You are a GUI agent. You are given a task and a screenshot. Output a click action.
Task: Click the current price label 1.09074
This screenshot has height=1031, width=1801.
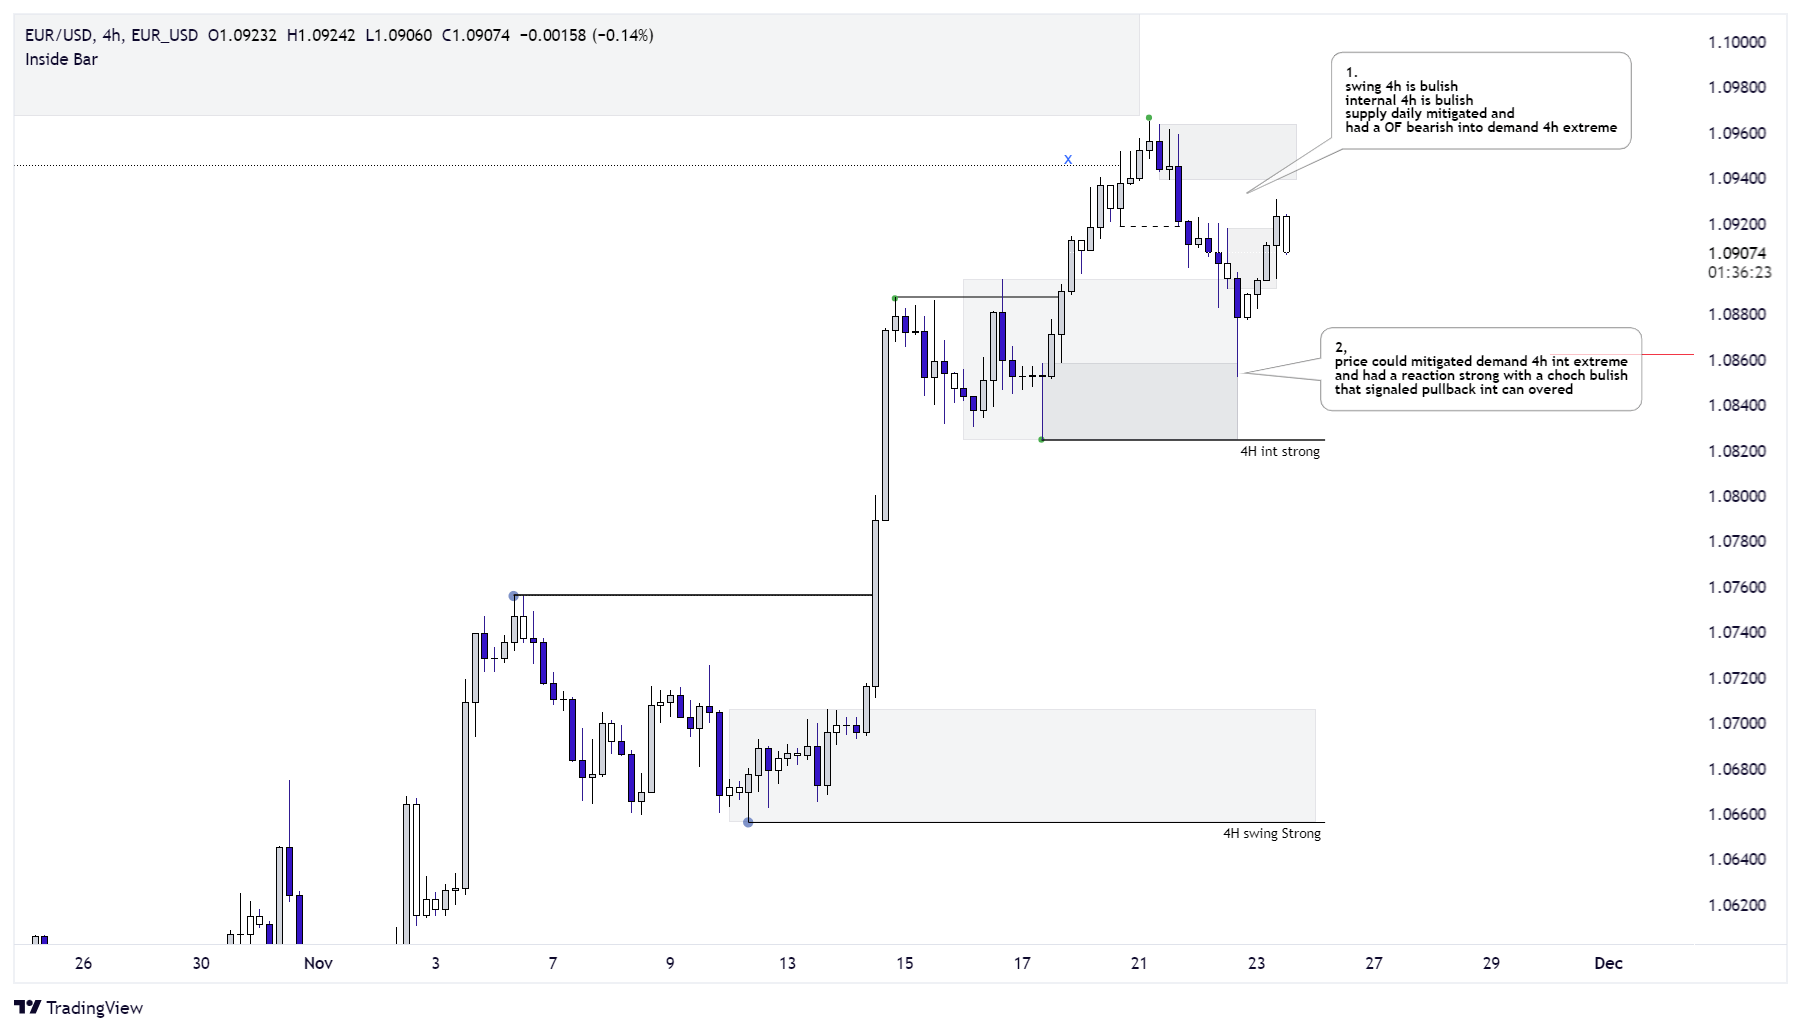coord(1738,252)
